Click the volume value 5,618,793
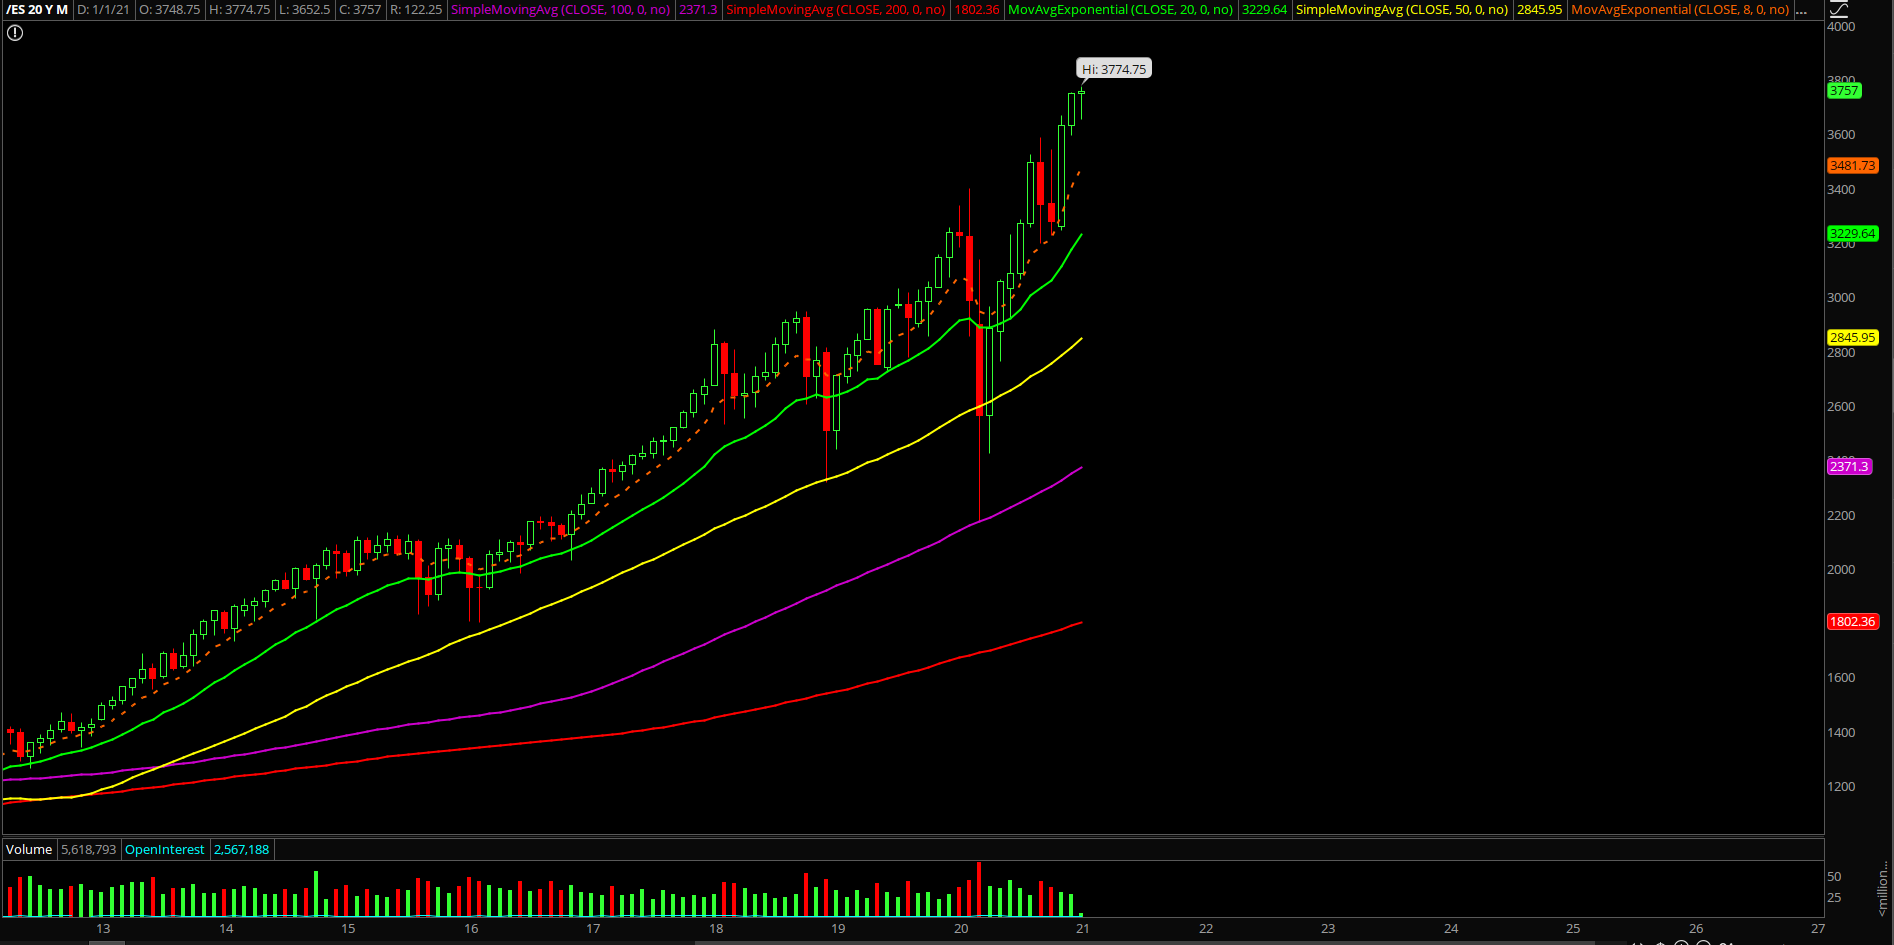 89,849
